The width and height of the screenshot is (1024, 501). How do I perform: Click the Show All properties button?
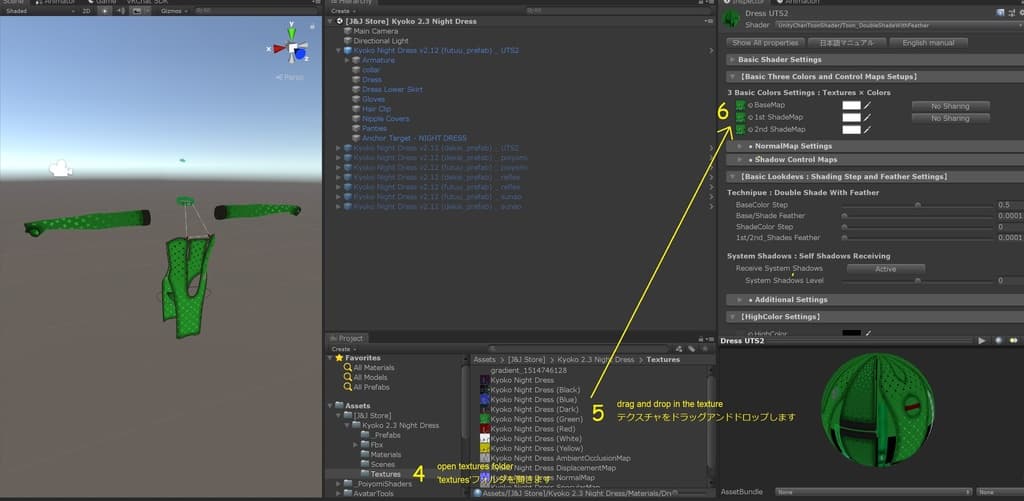[765, 43]
